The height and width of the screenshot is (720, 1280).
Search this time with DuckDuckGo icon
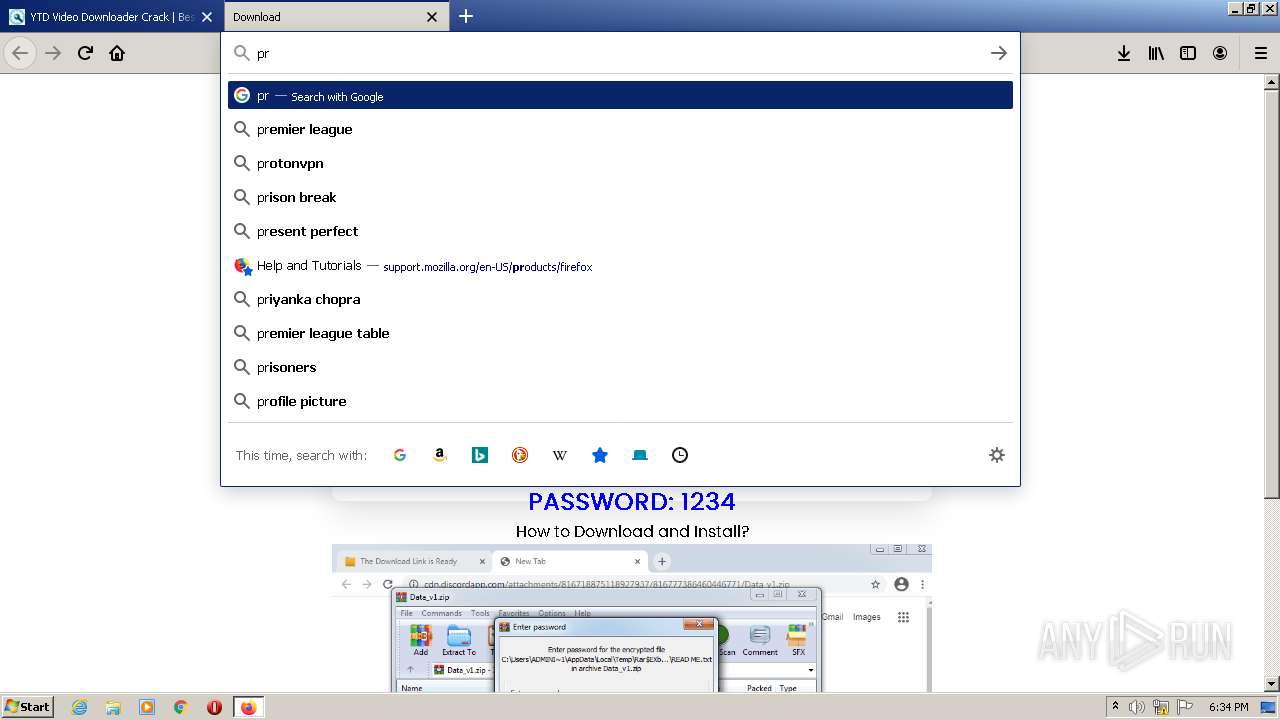pos(520,455)
